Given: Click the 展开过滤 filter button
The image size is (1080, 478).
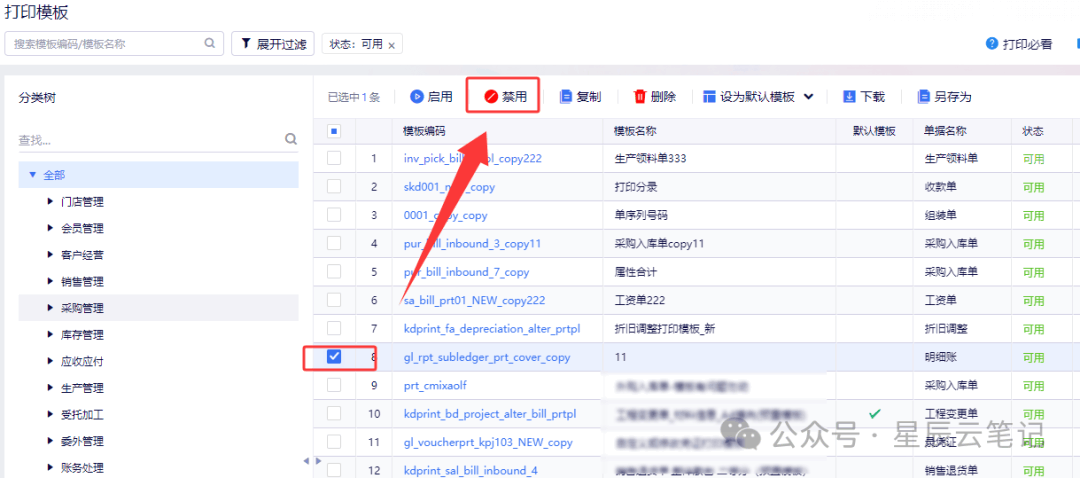Looking at the screenshot, I should pyautogui.click(x=273, y=44).
